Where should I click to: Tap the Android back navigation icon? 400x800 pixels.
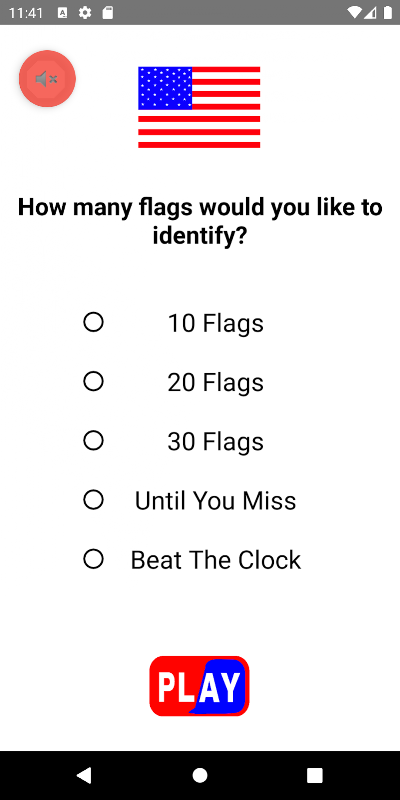[84, 776]
